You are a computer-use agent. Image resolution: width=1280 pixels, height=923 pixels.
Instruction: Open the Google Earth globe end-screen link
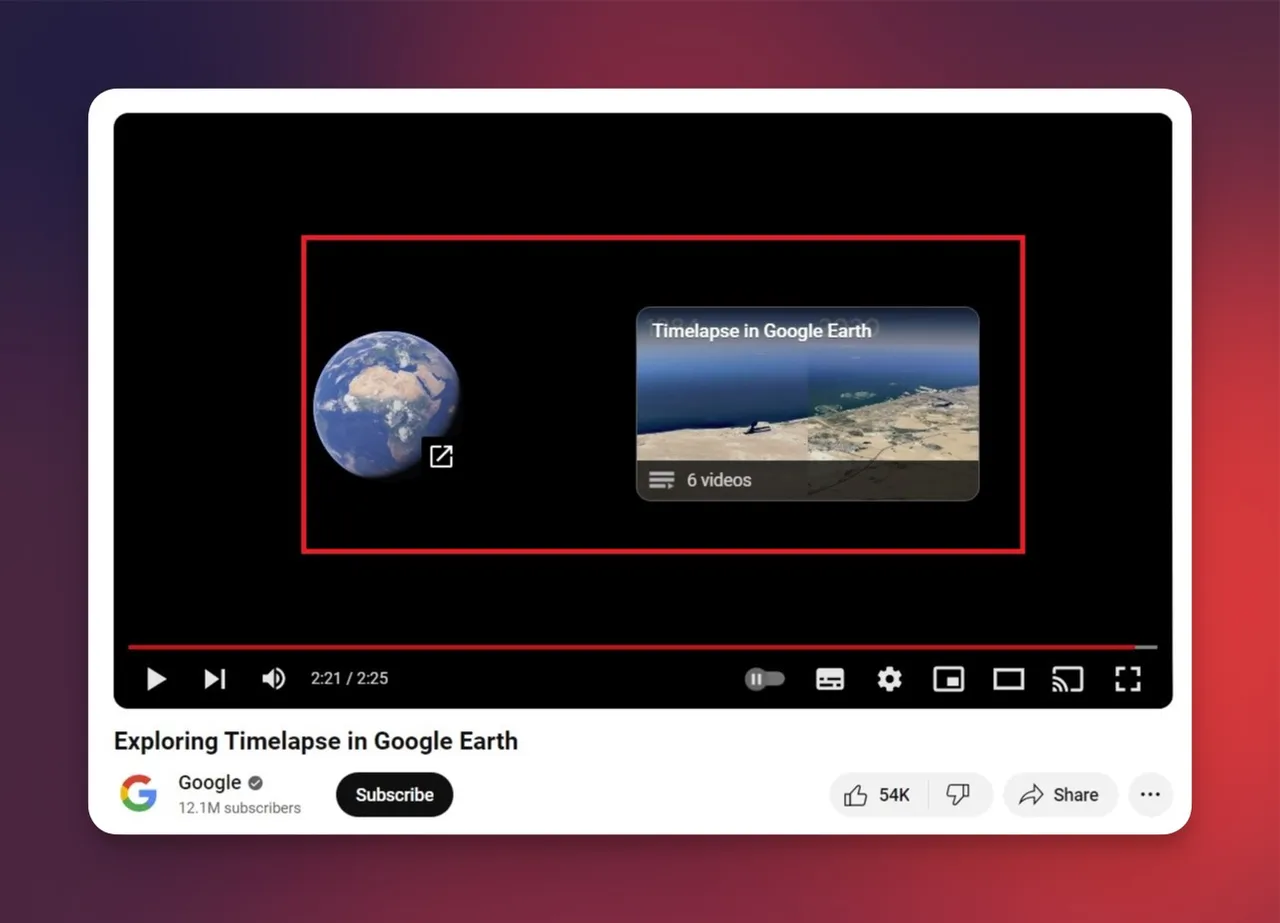(x=386, y=404)
